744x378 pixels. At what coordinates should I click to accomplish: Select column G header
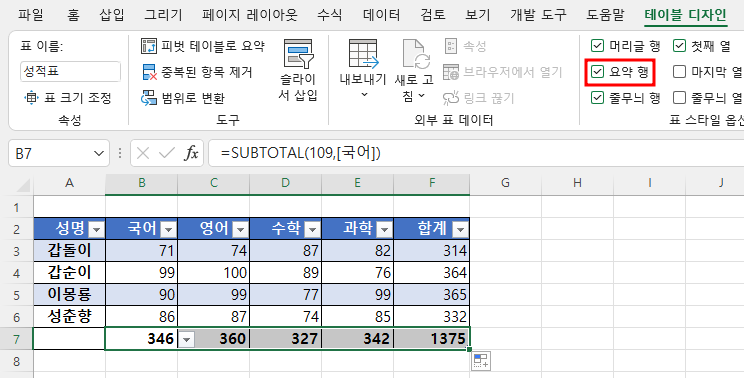pyautogui.click(x=505, y=183)
